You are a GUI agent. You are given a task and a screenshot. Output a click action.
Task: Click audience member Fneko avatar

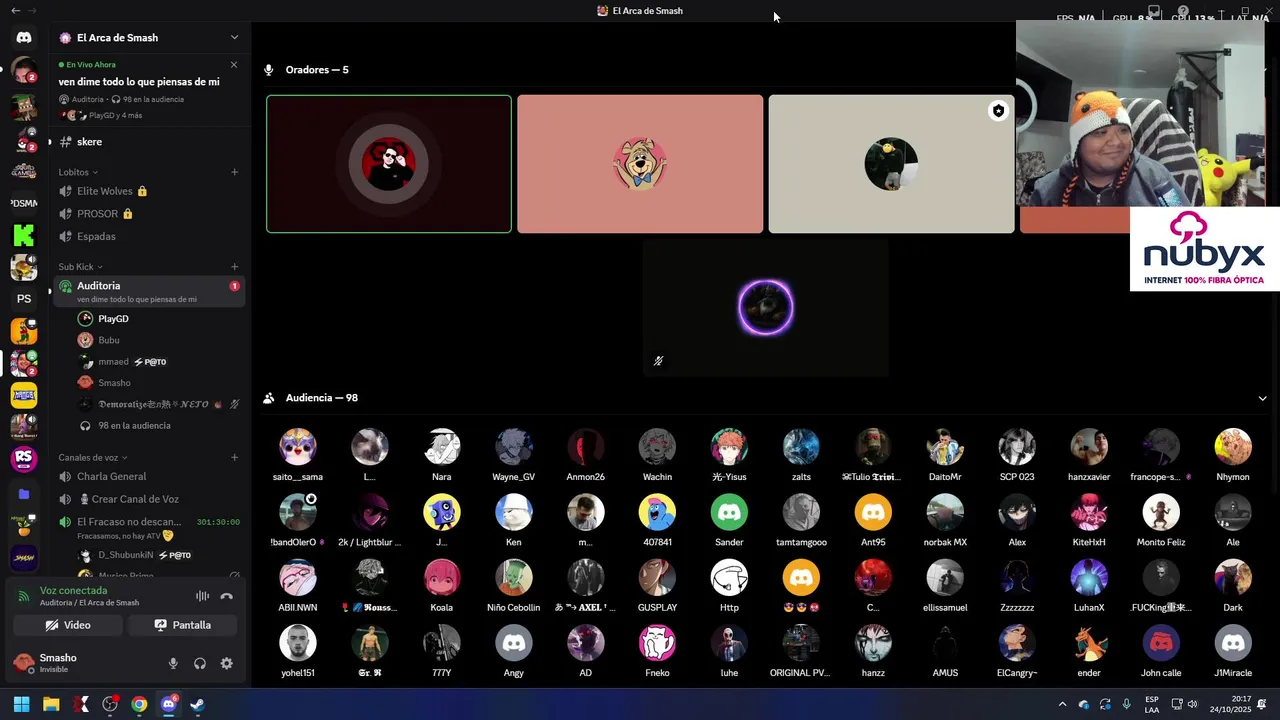tap(657, 643)
